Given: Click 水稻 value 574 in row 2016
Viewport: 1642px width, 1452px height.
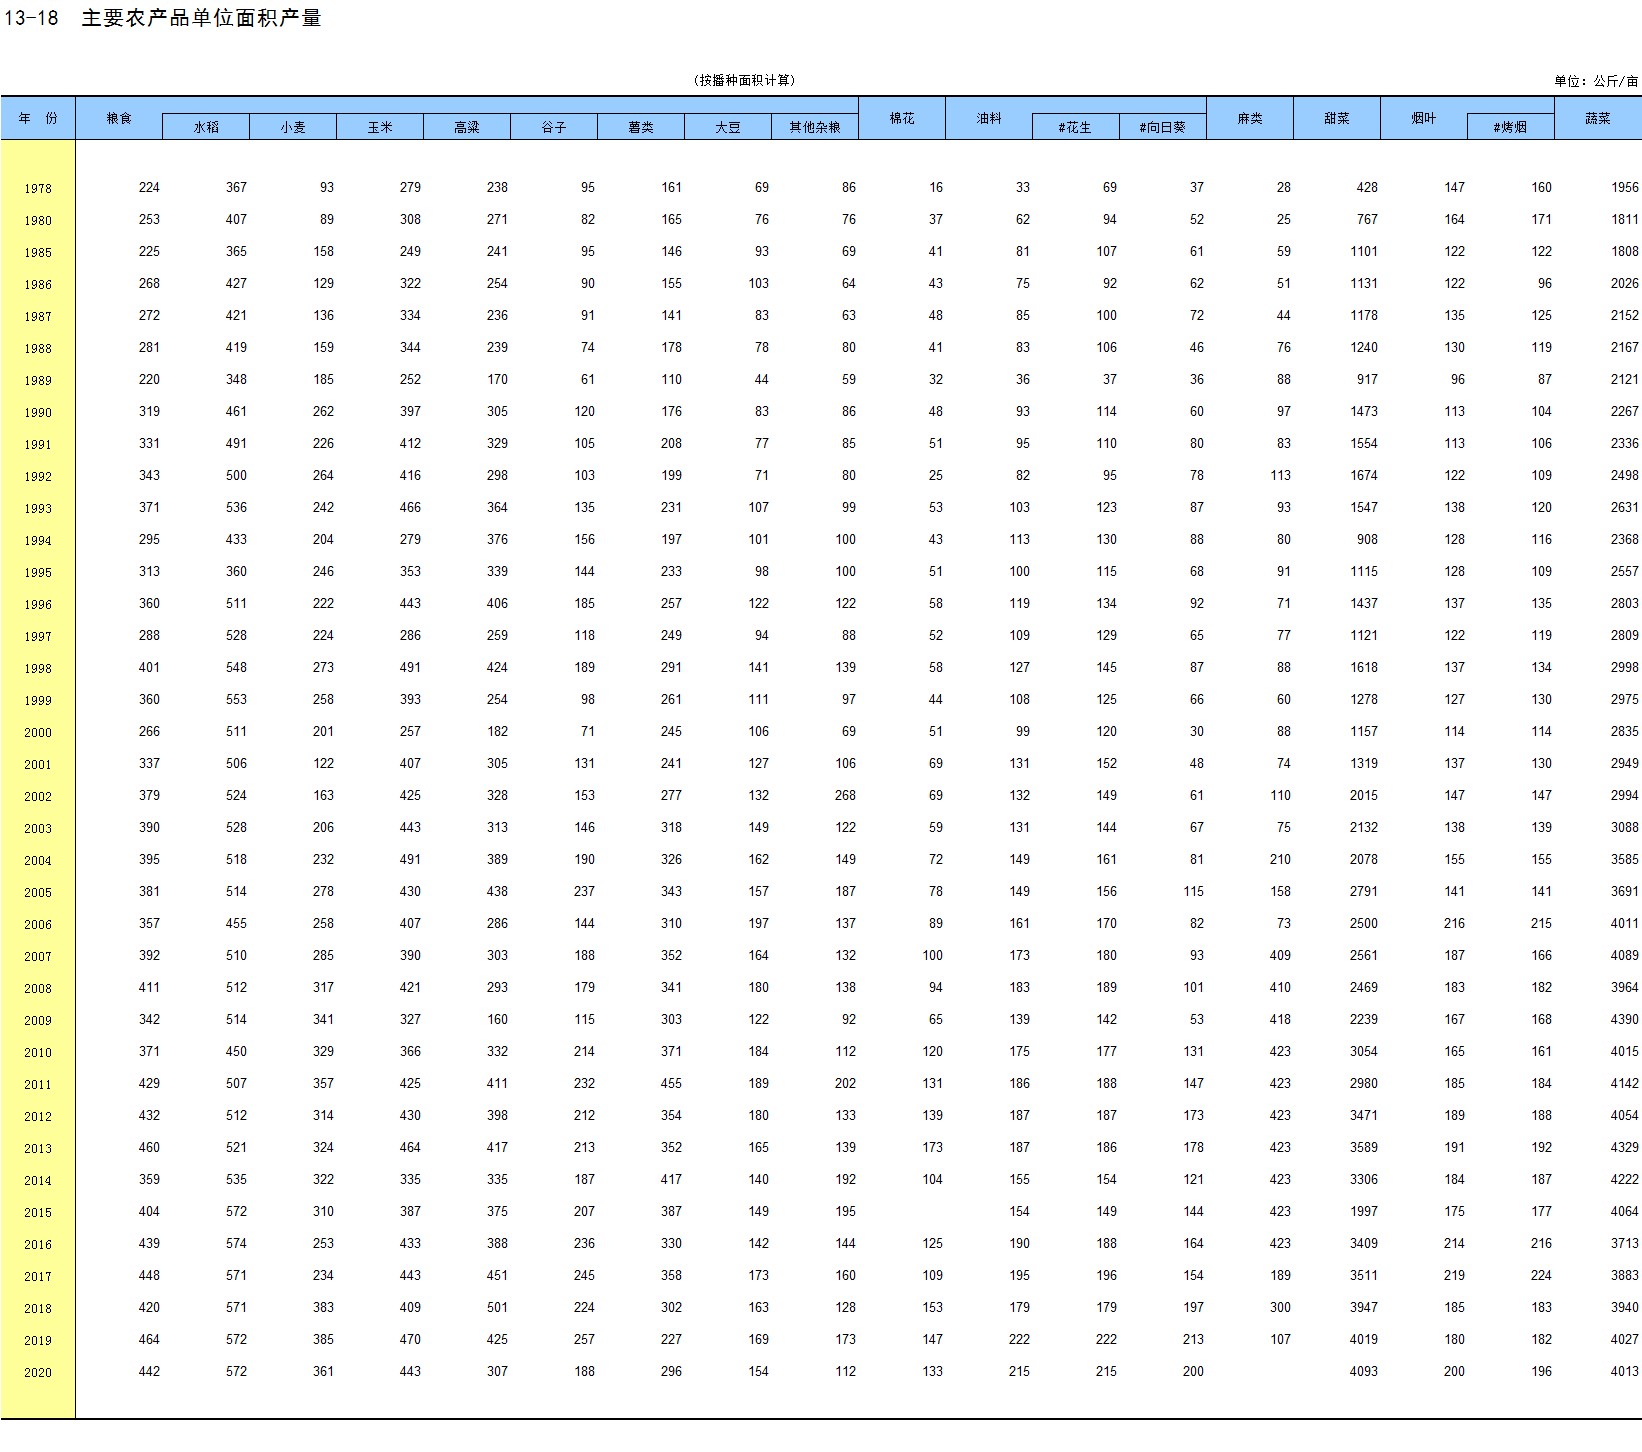Looking at the screenshot, I should coord(236,1243).
